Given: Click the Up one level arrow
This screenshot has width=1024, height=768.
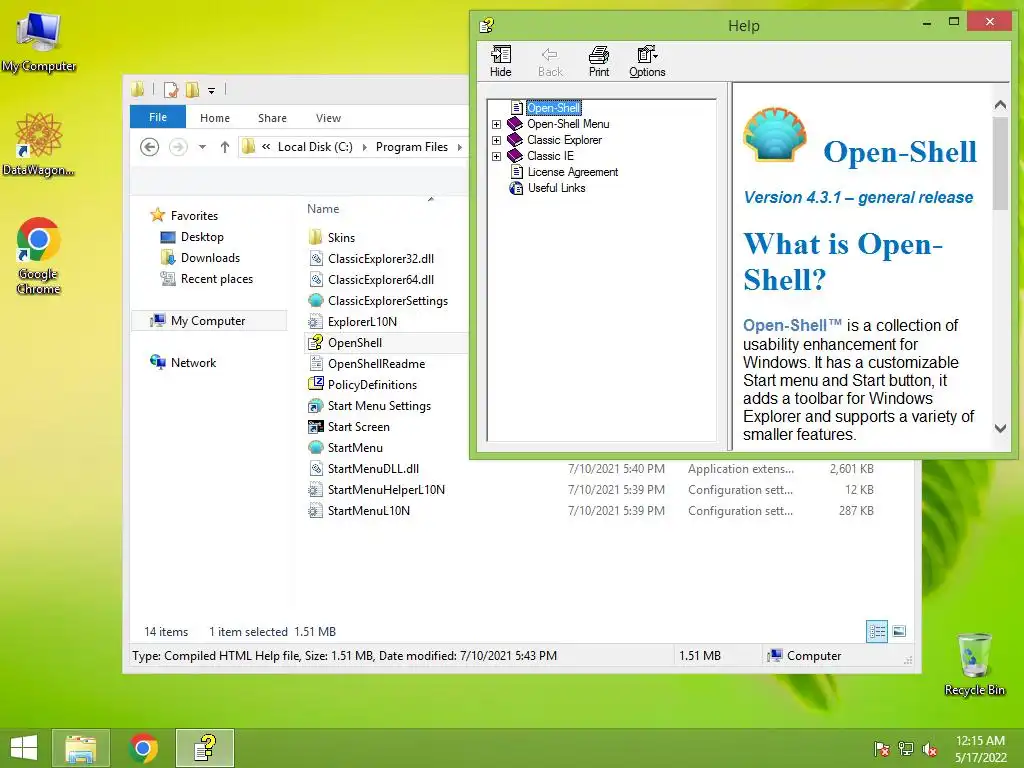Looking at the screenshot, I should point(225,147).
